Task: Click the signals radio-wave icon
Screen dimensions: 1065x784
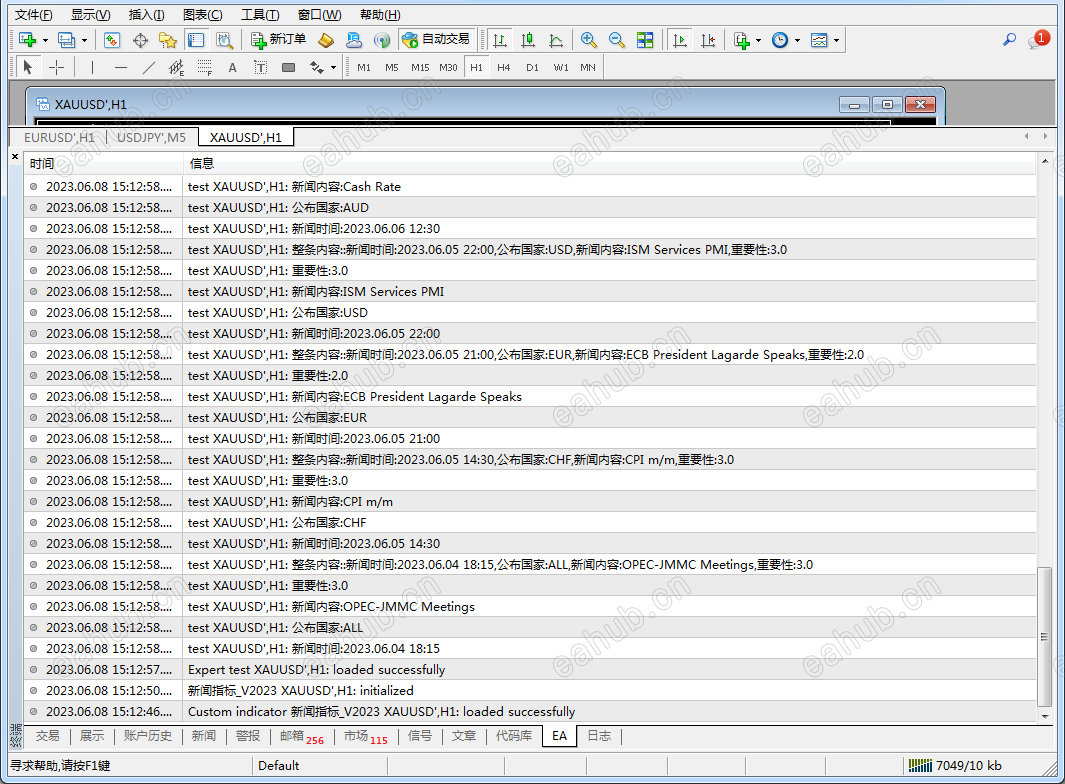Action: pyautogui.click(x=382, y=40)
